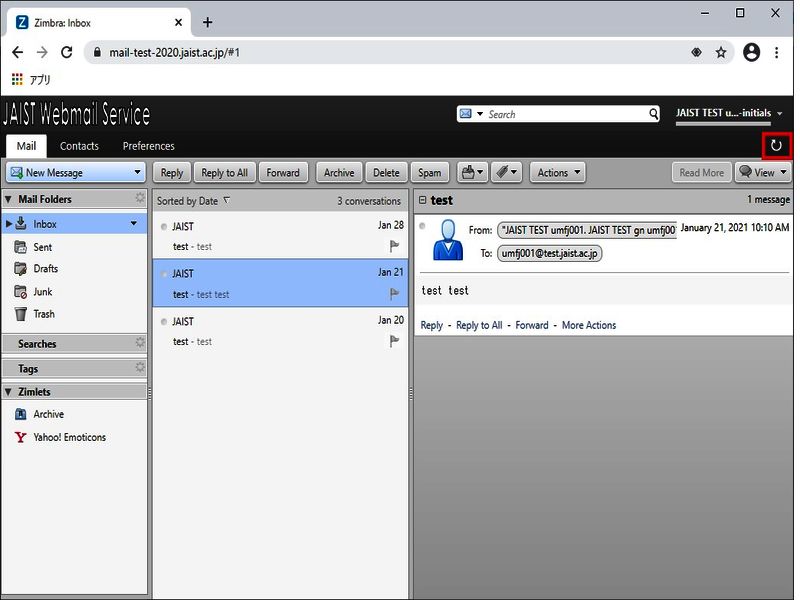Open the New Message dropdown arrow
Viewport: 800px width, 600px height.
(x=137, y=172)
